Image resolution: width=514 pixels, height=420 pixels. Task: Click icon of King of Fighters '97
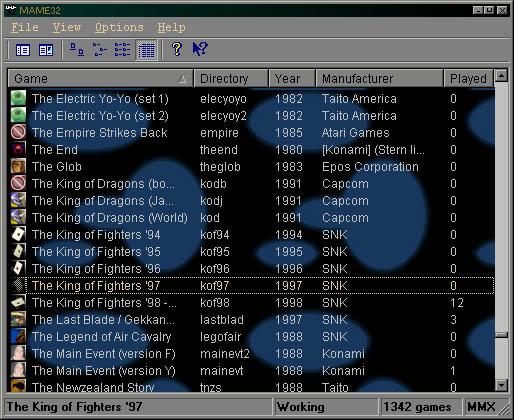(x=18, y=285)
